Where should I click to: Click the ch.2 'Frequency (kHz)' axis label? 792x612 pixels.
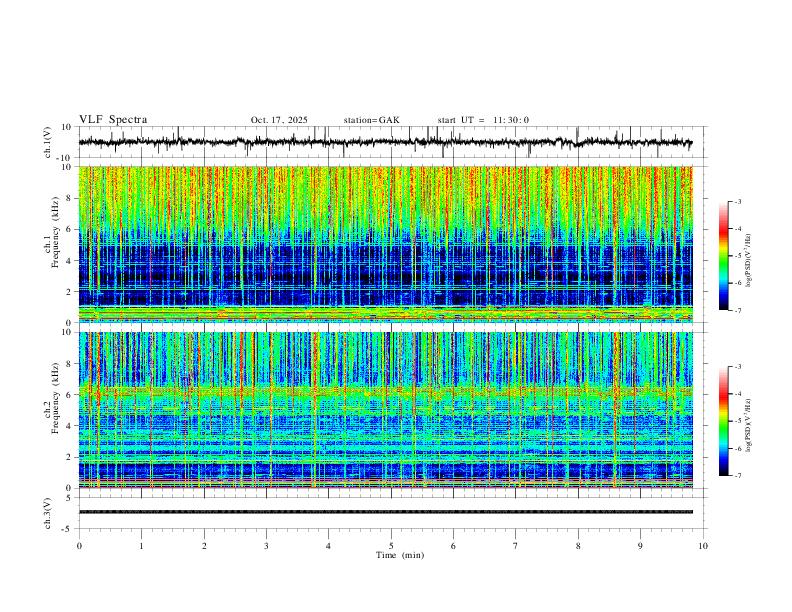coord(56,398)
